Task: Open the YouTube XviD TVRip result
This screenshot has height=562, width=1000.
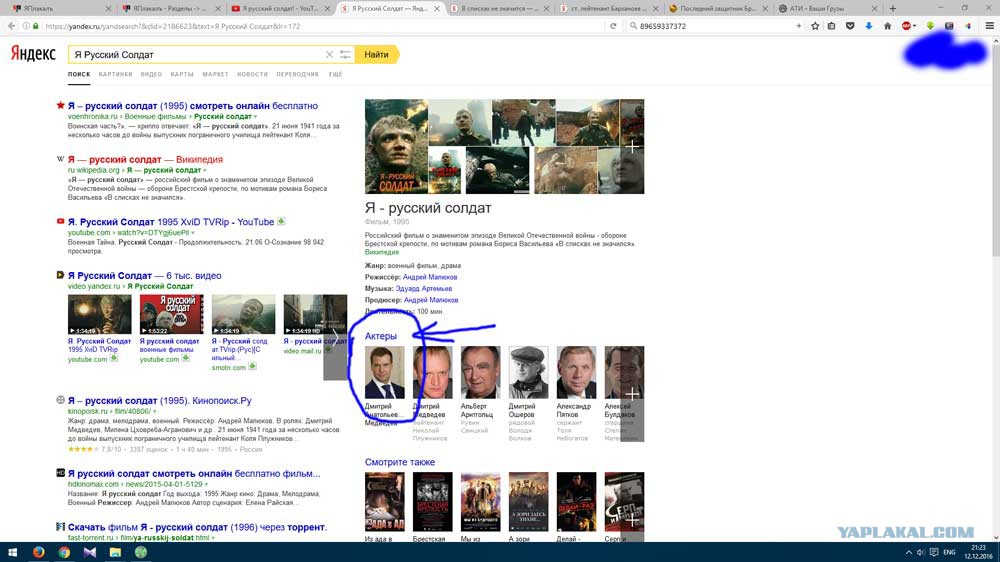Action: coord(171,222)
